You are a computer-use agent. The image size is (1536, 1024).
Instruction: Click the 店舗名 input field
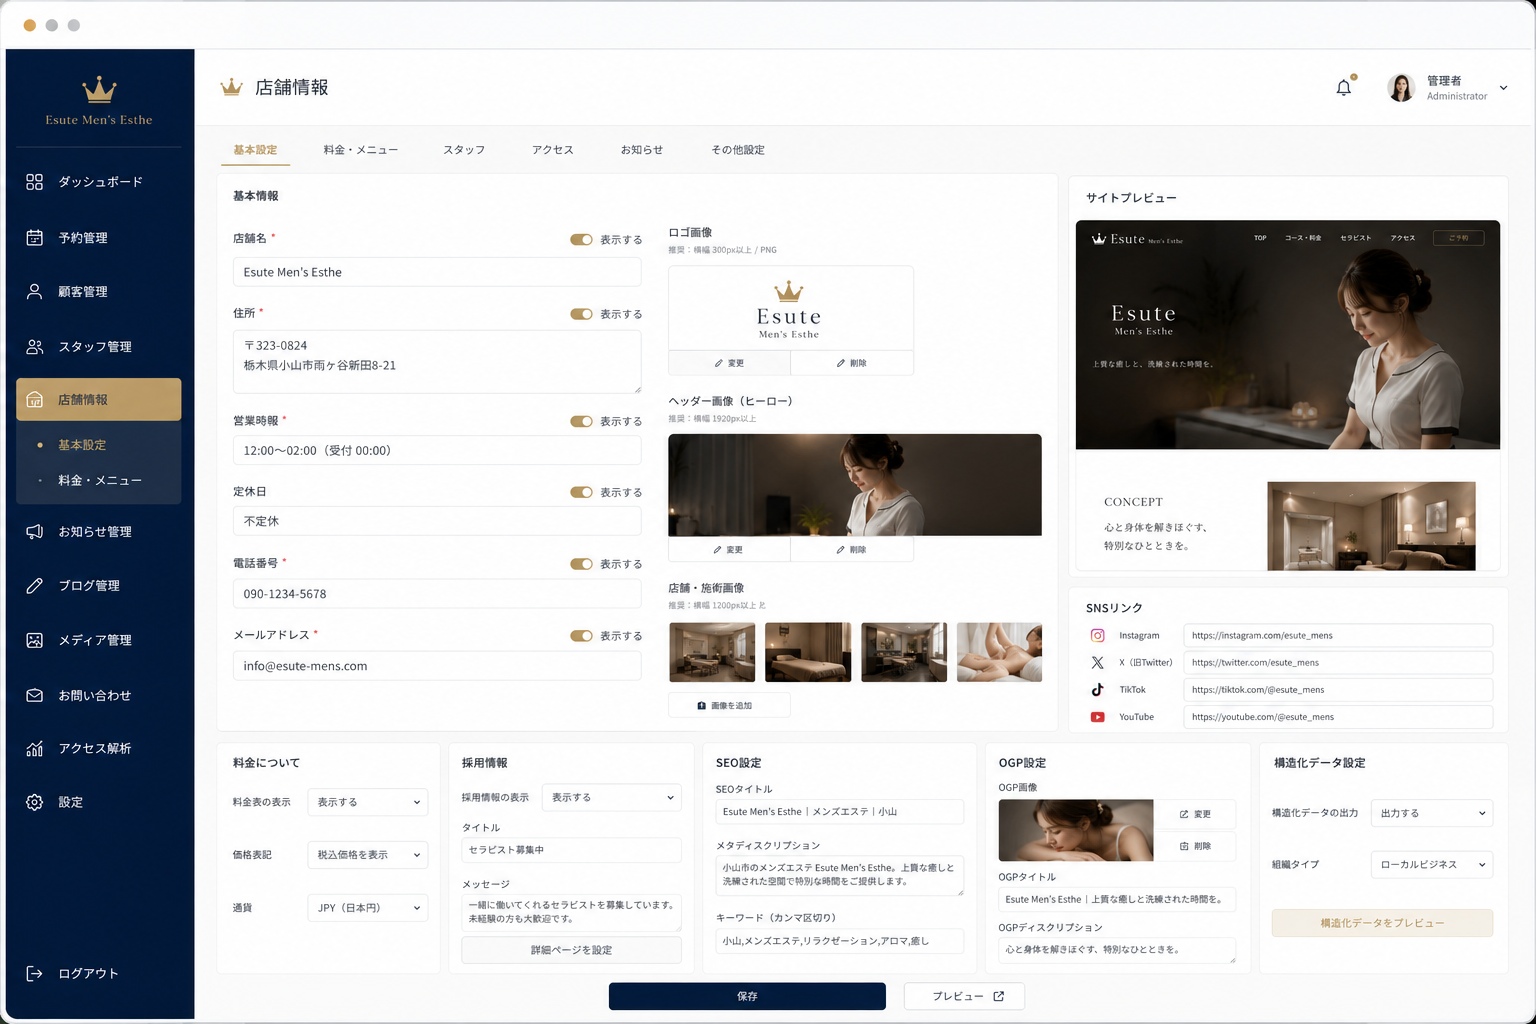click(437, 272)
